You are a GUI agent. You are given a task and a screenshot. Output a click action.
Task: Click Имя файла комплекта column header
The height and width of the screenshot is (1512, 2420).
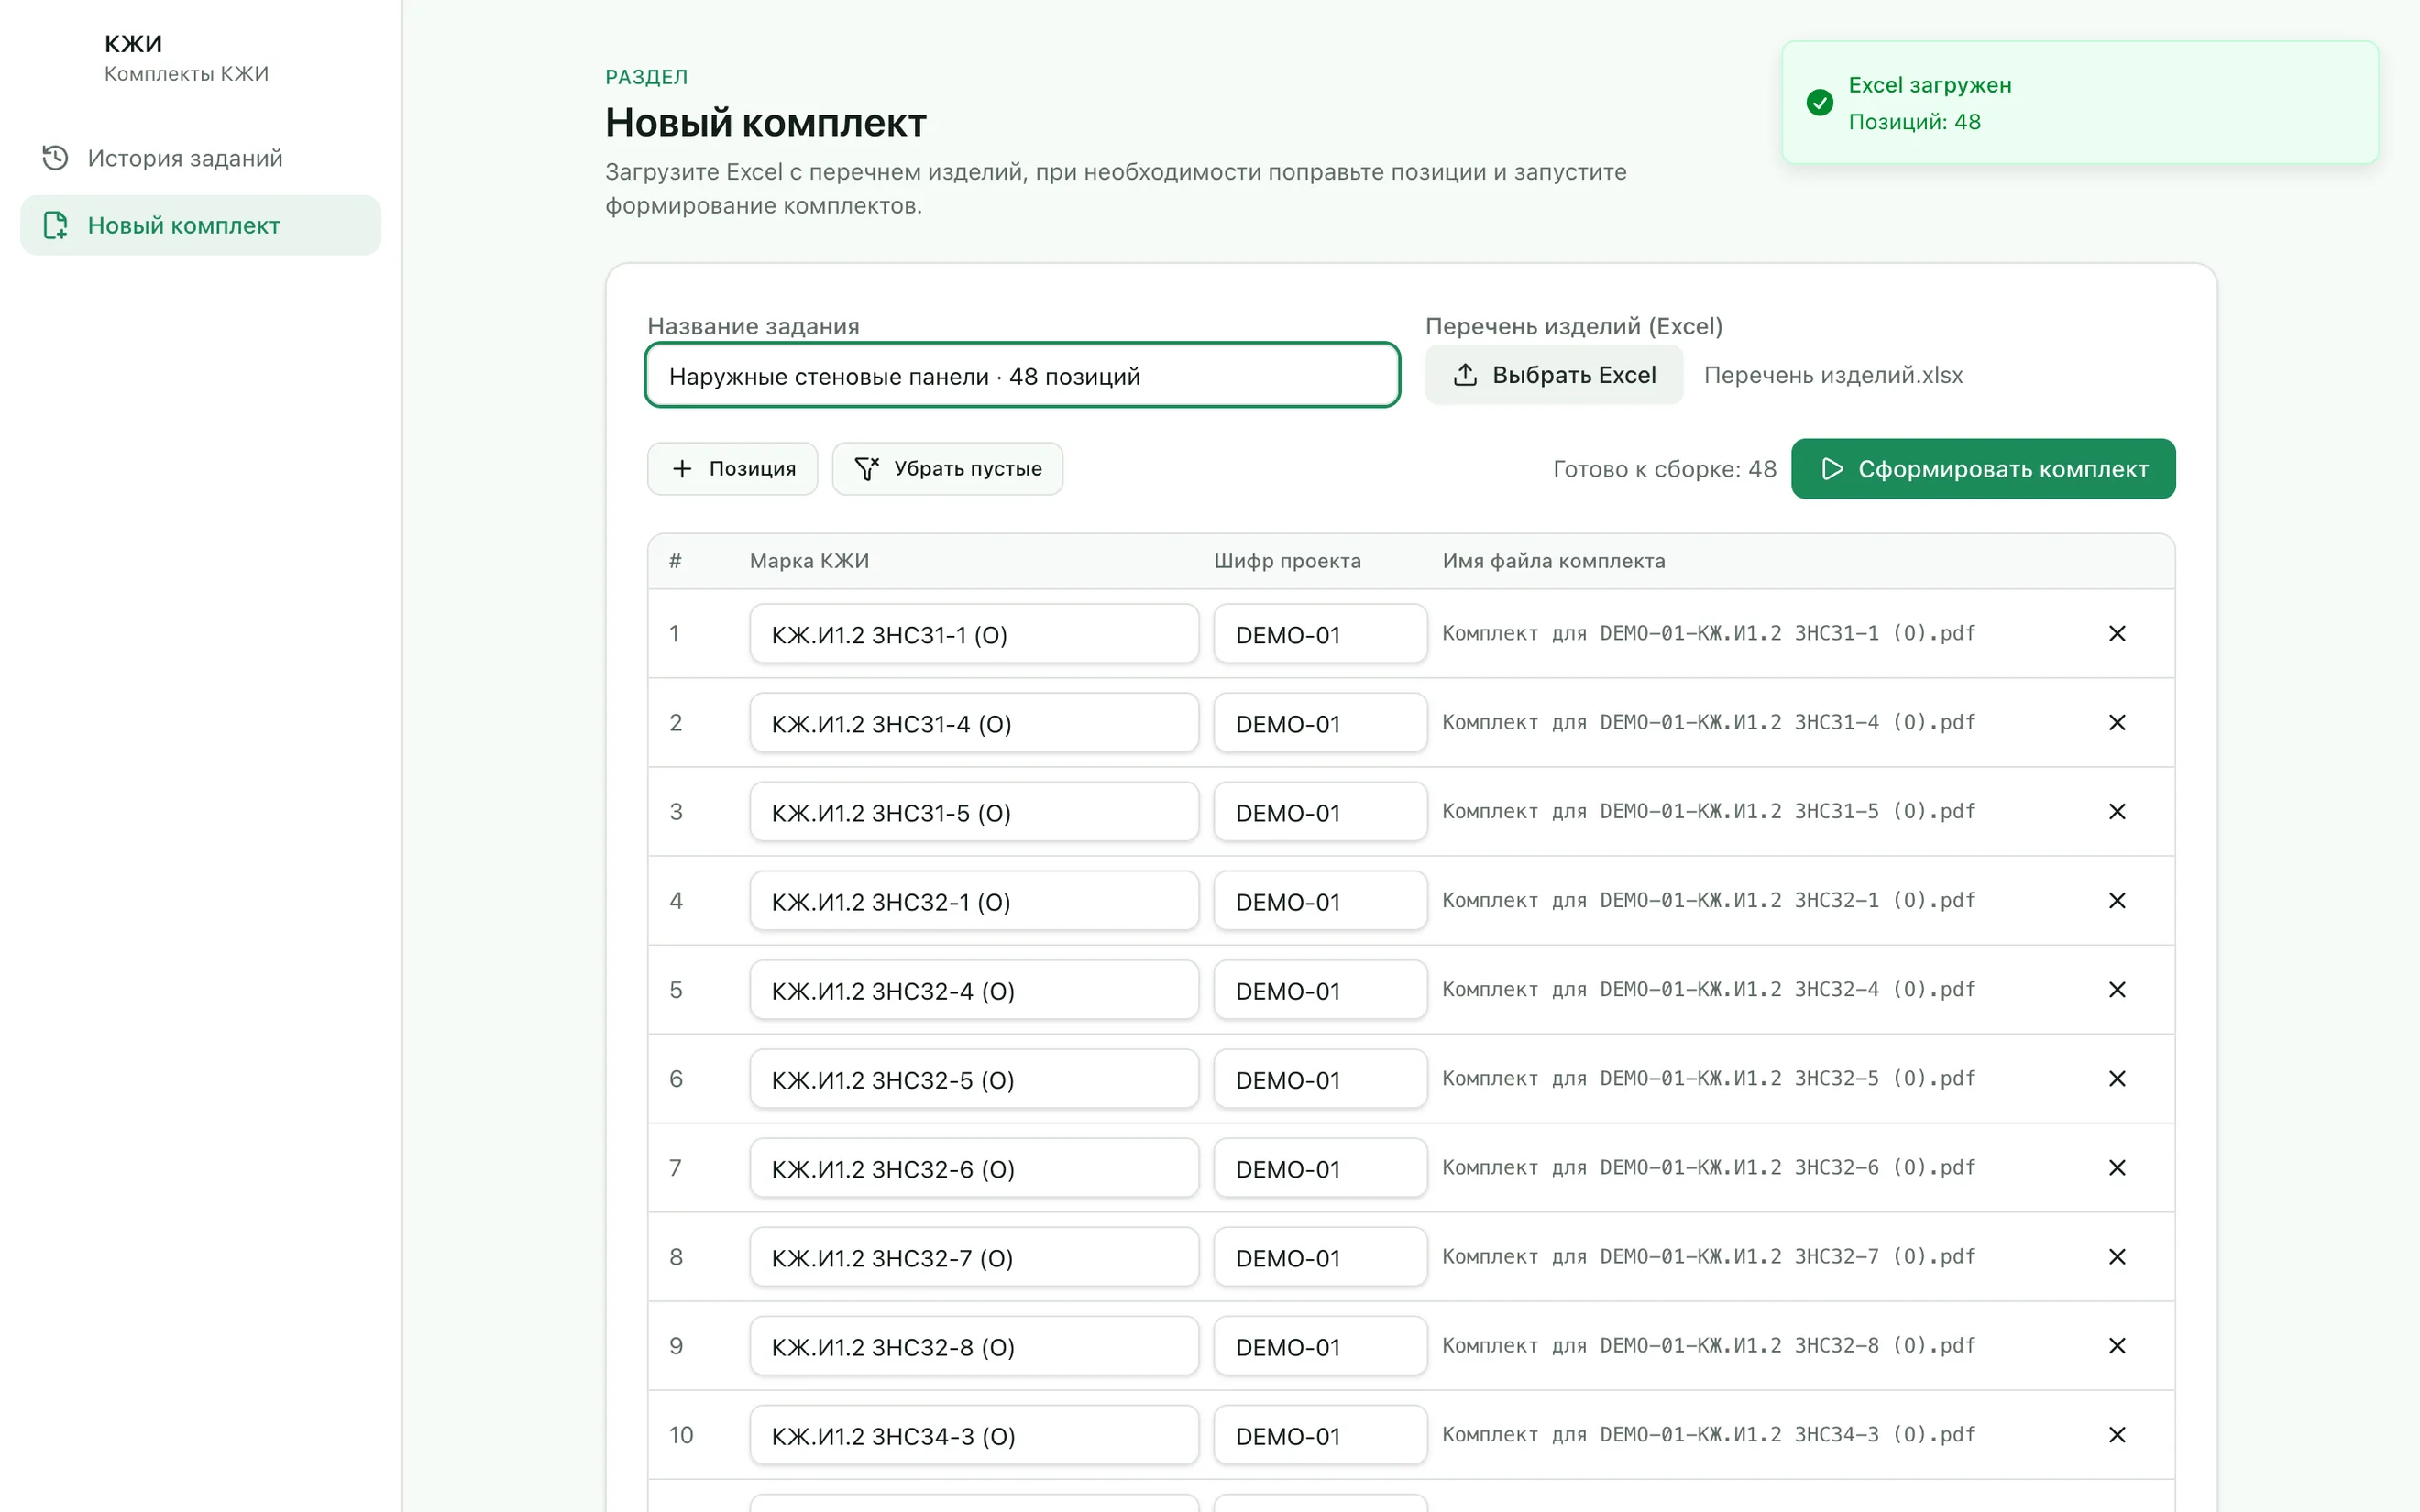pyautogui.click(x=1554, y=561)
